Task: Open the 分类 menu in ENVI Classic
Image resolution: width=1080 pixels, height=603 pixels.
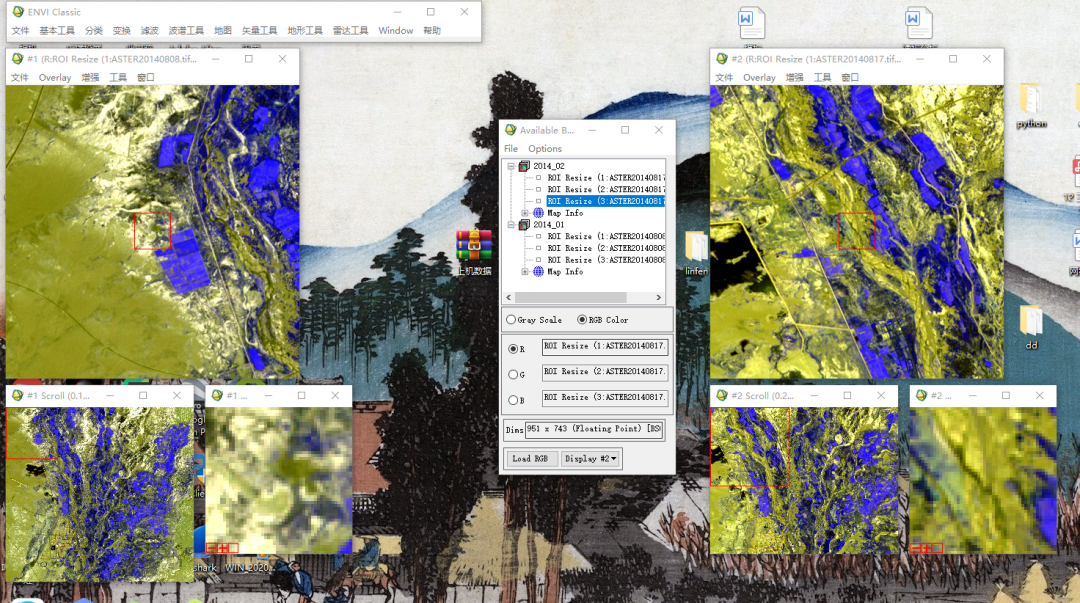Action: tap(94, 30)
